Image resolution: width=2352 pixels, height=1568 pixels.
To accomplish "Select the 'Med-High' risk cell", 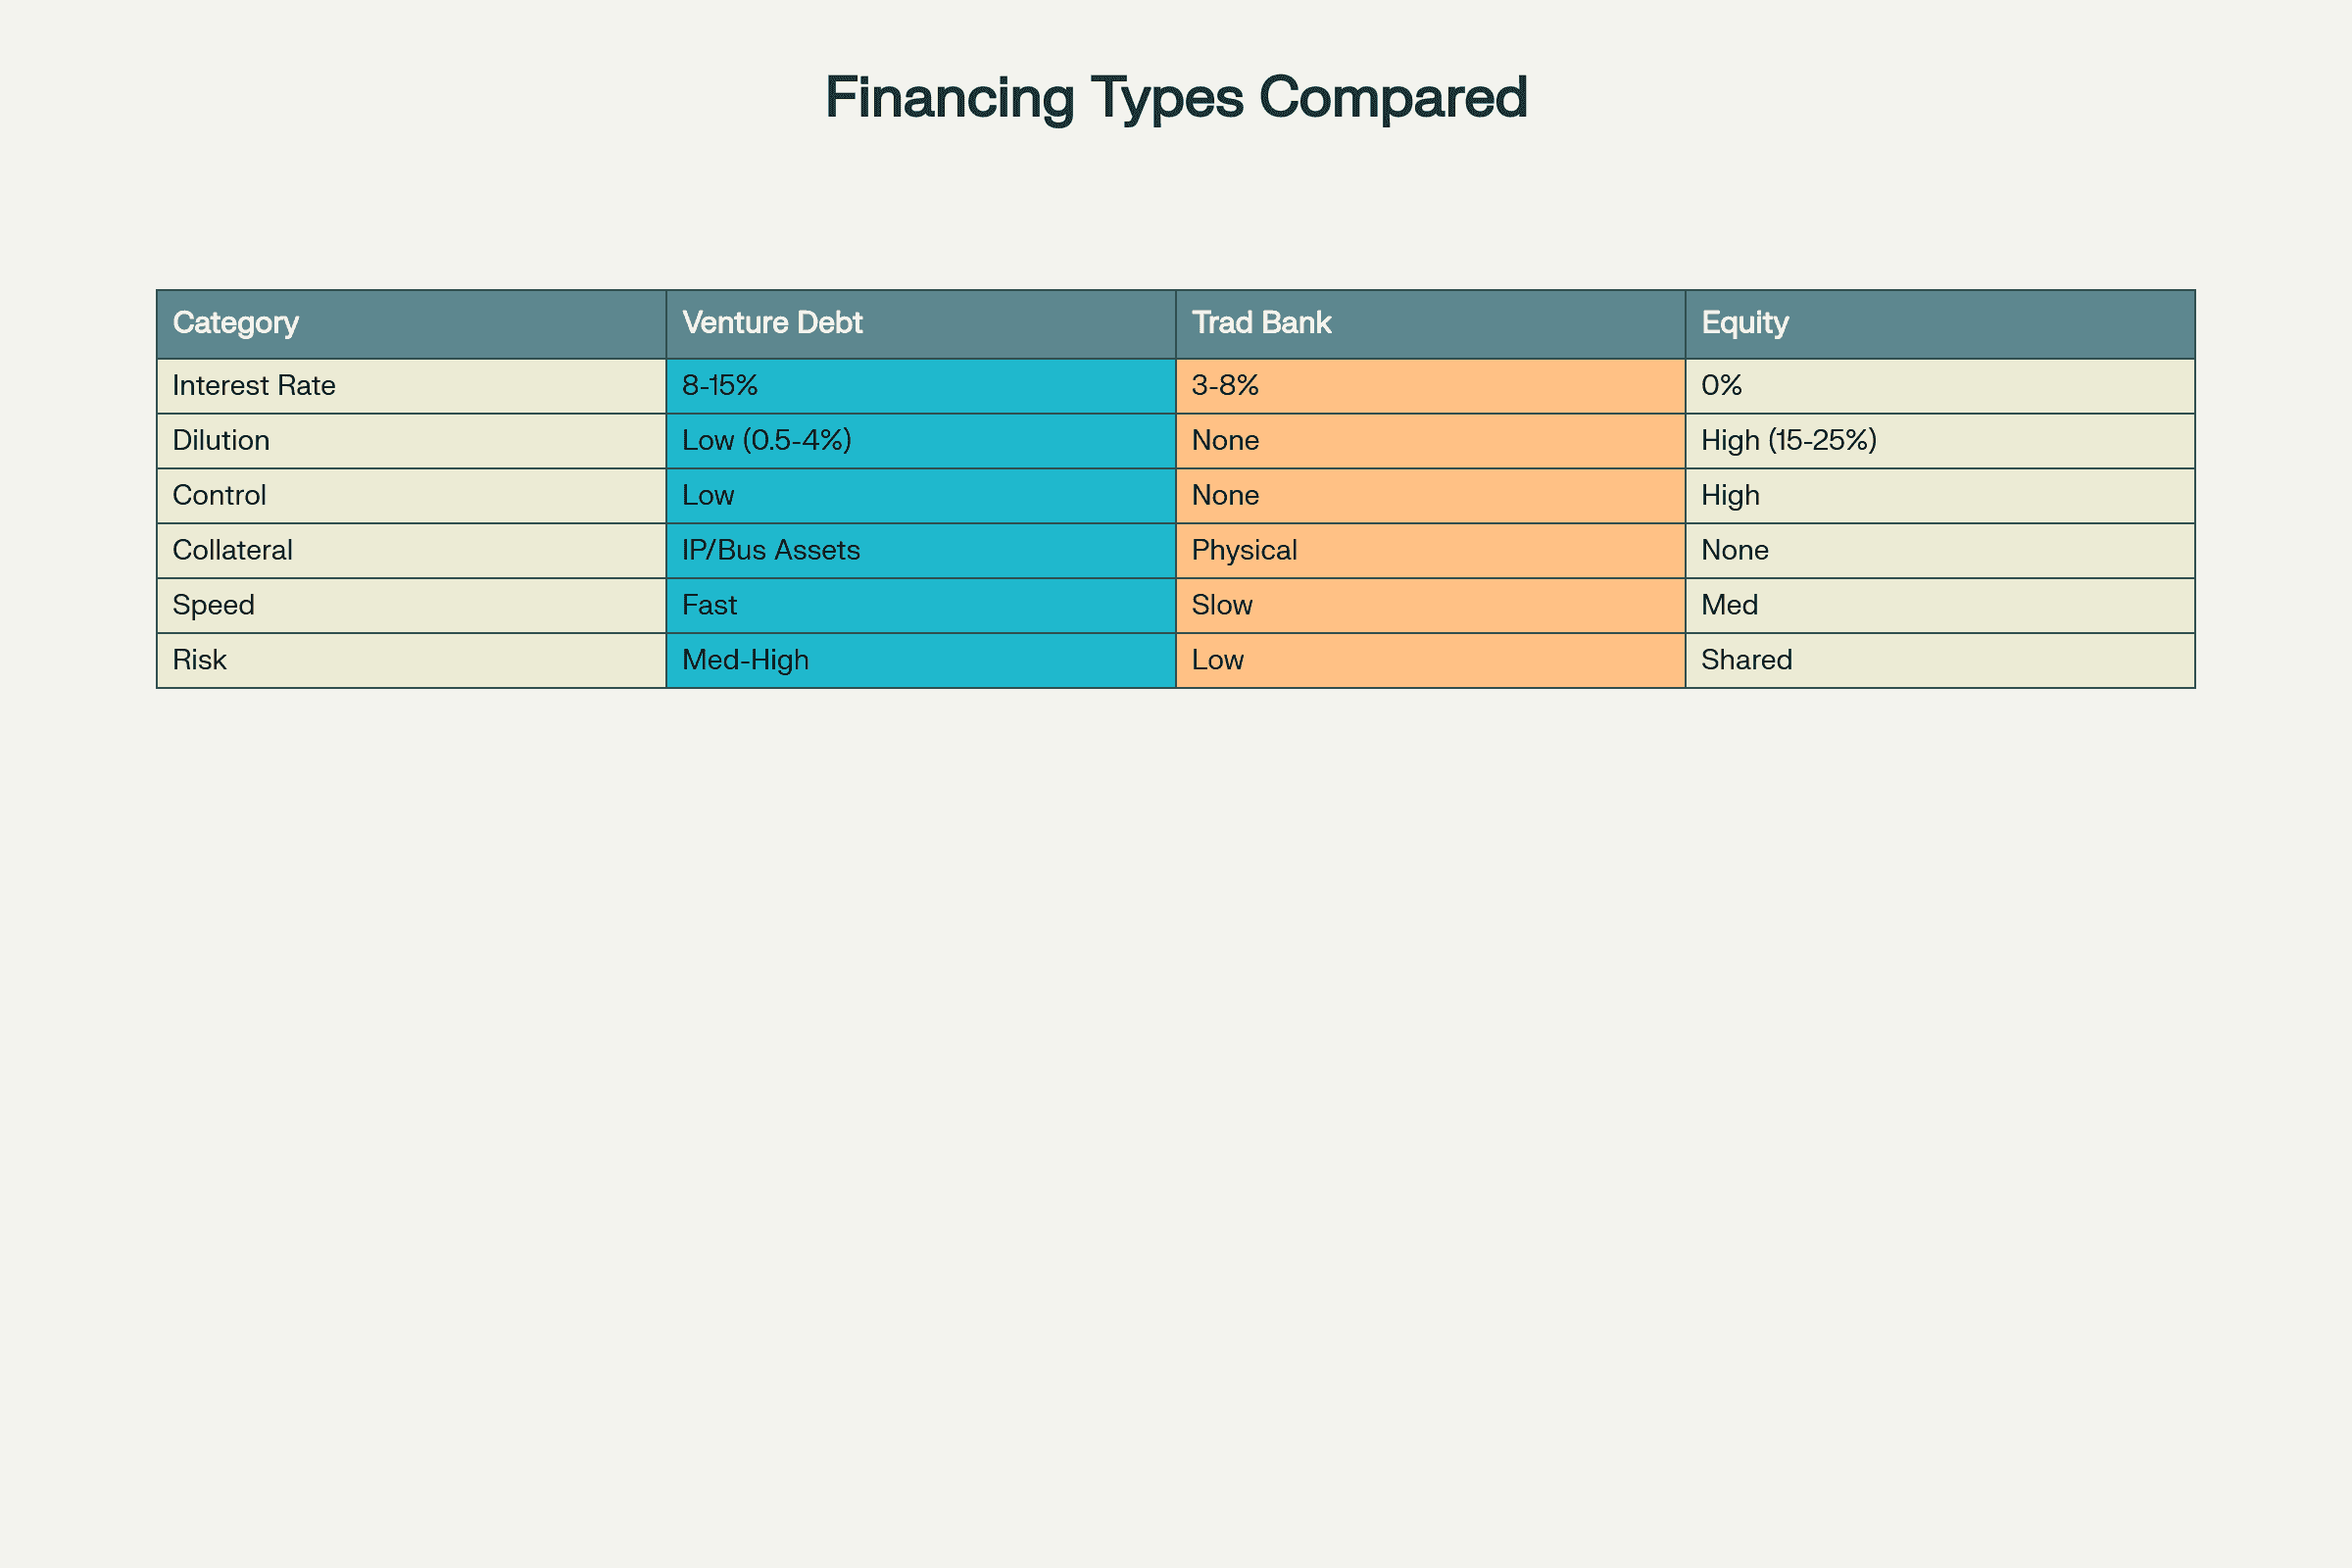I will click(x=745, y=660).
